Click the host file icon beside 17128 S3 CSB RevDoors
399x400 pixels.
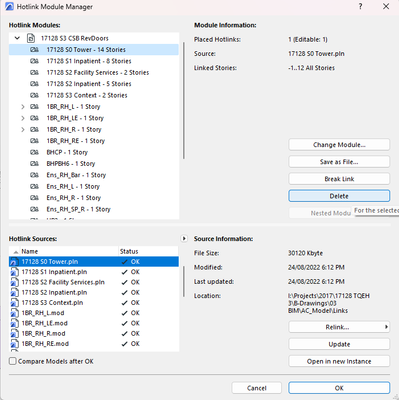click(x=31, y=38)
